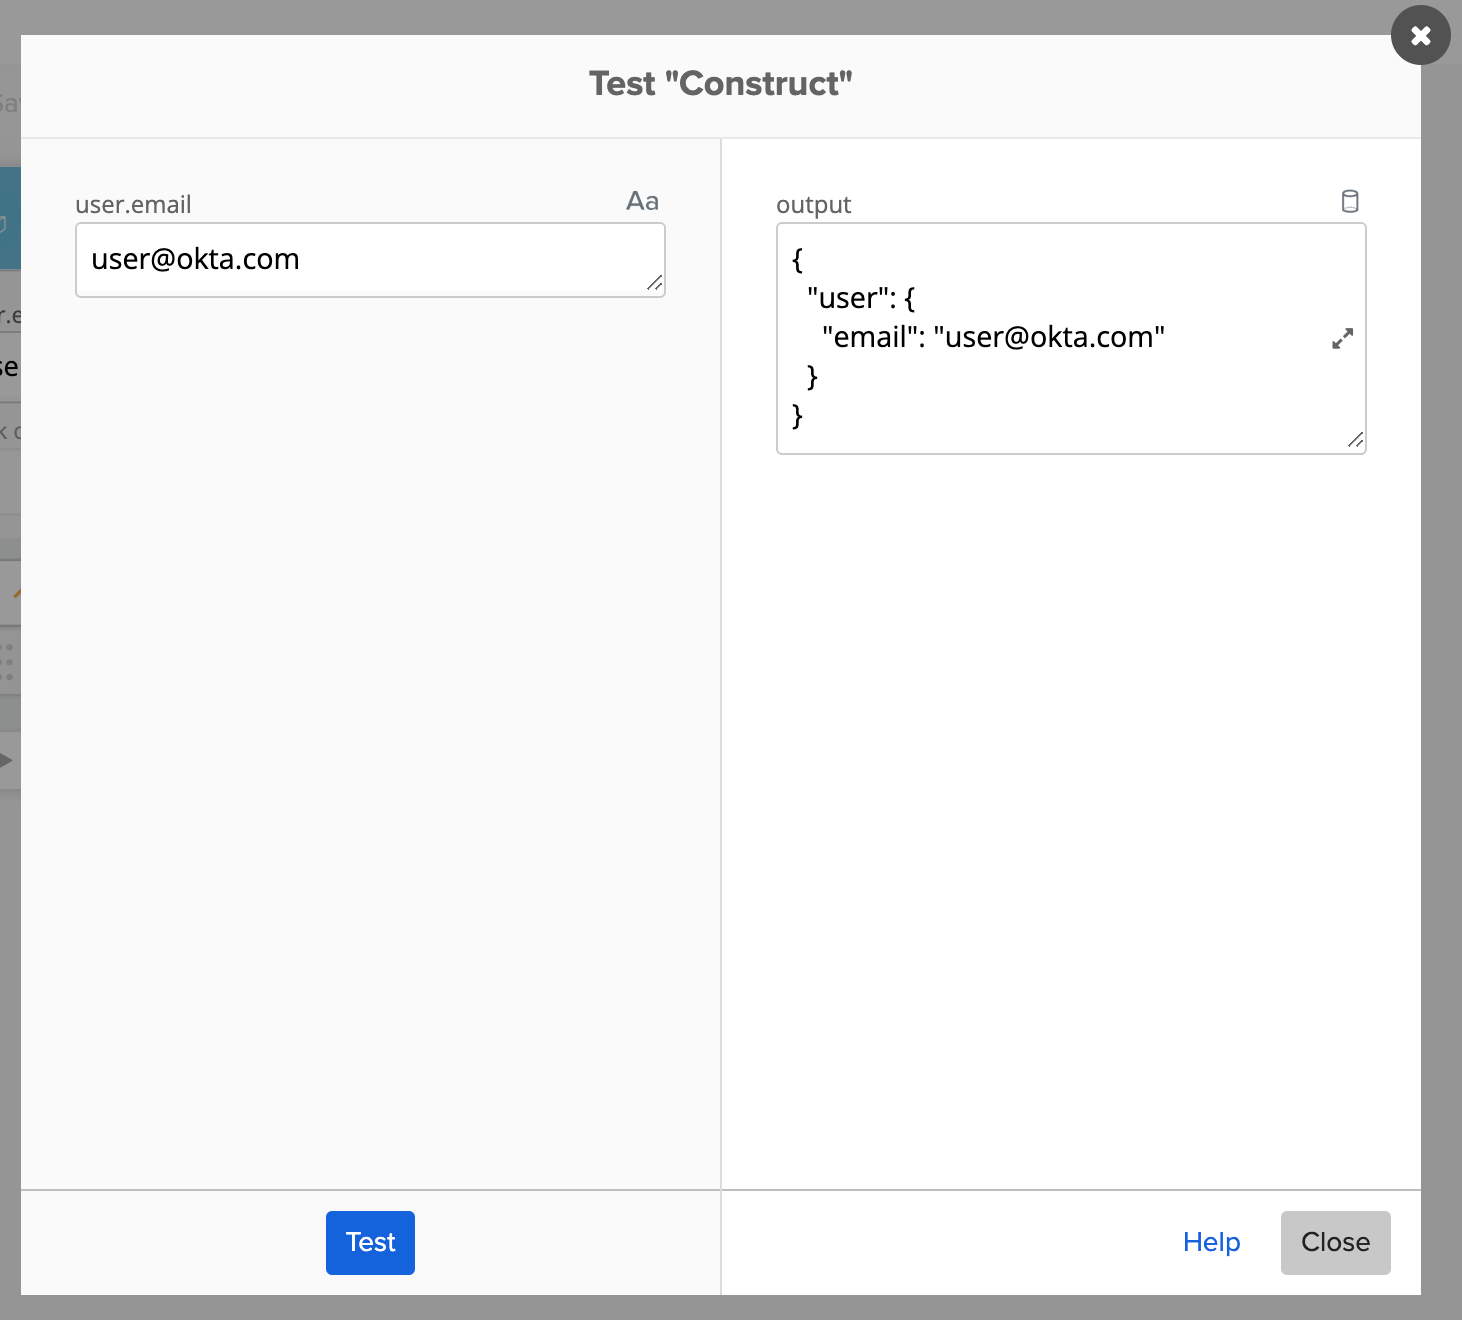Expand the output field with the arrows icon
The width and height of the screenshot is (1462, 1320).
click(x=1342, y=339)
